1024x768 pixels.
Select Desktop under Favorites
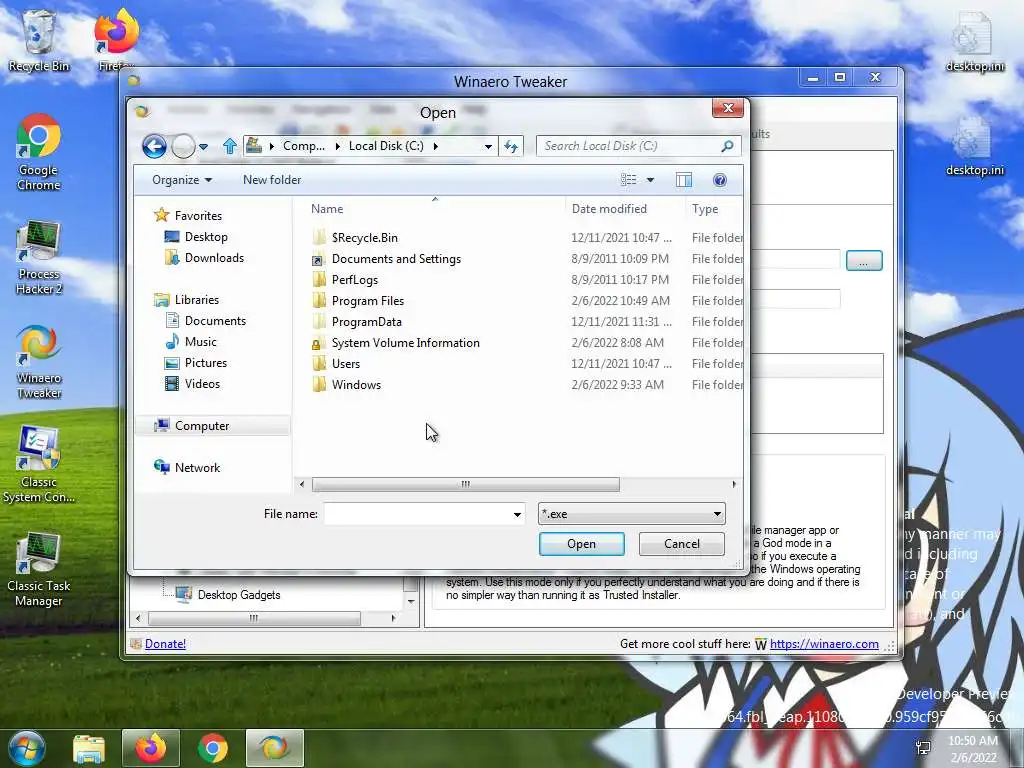[196, 237]
